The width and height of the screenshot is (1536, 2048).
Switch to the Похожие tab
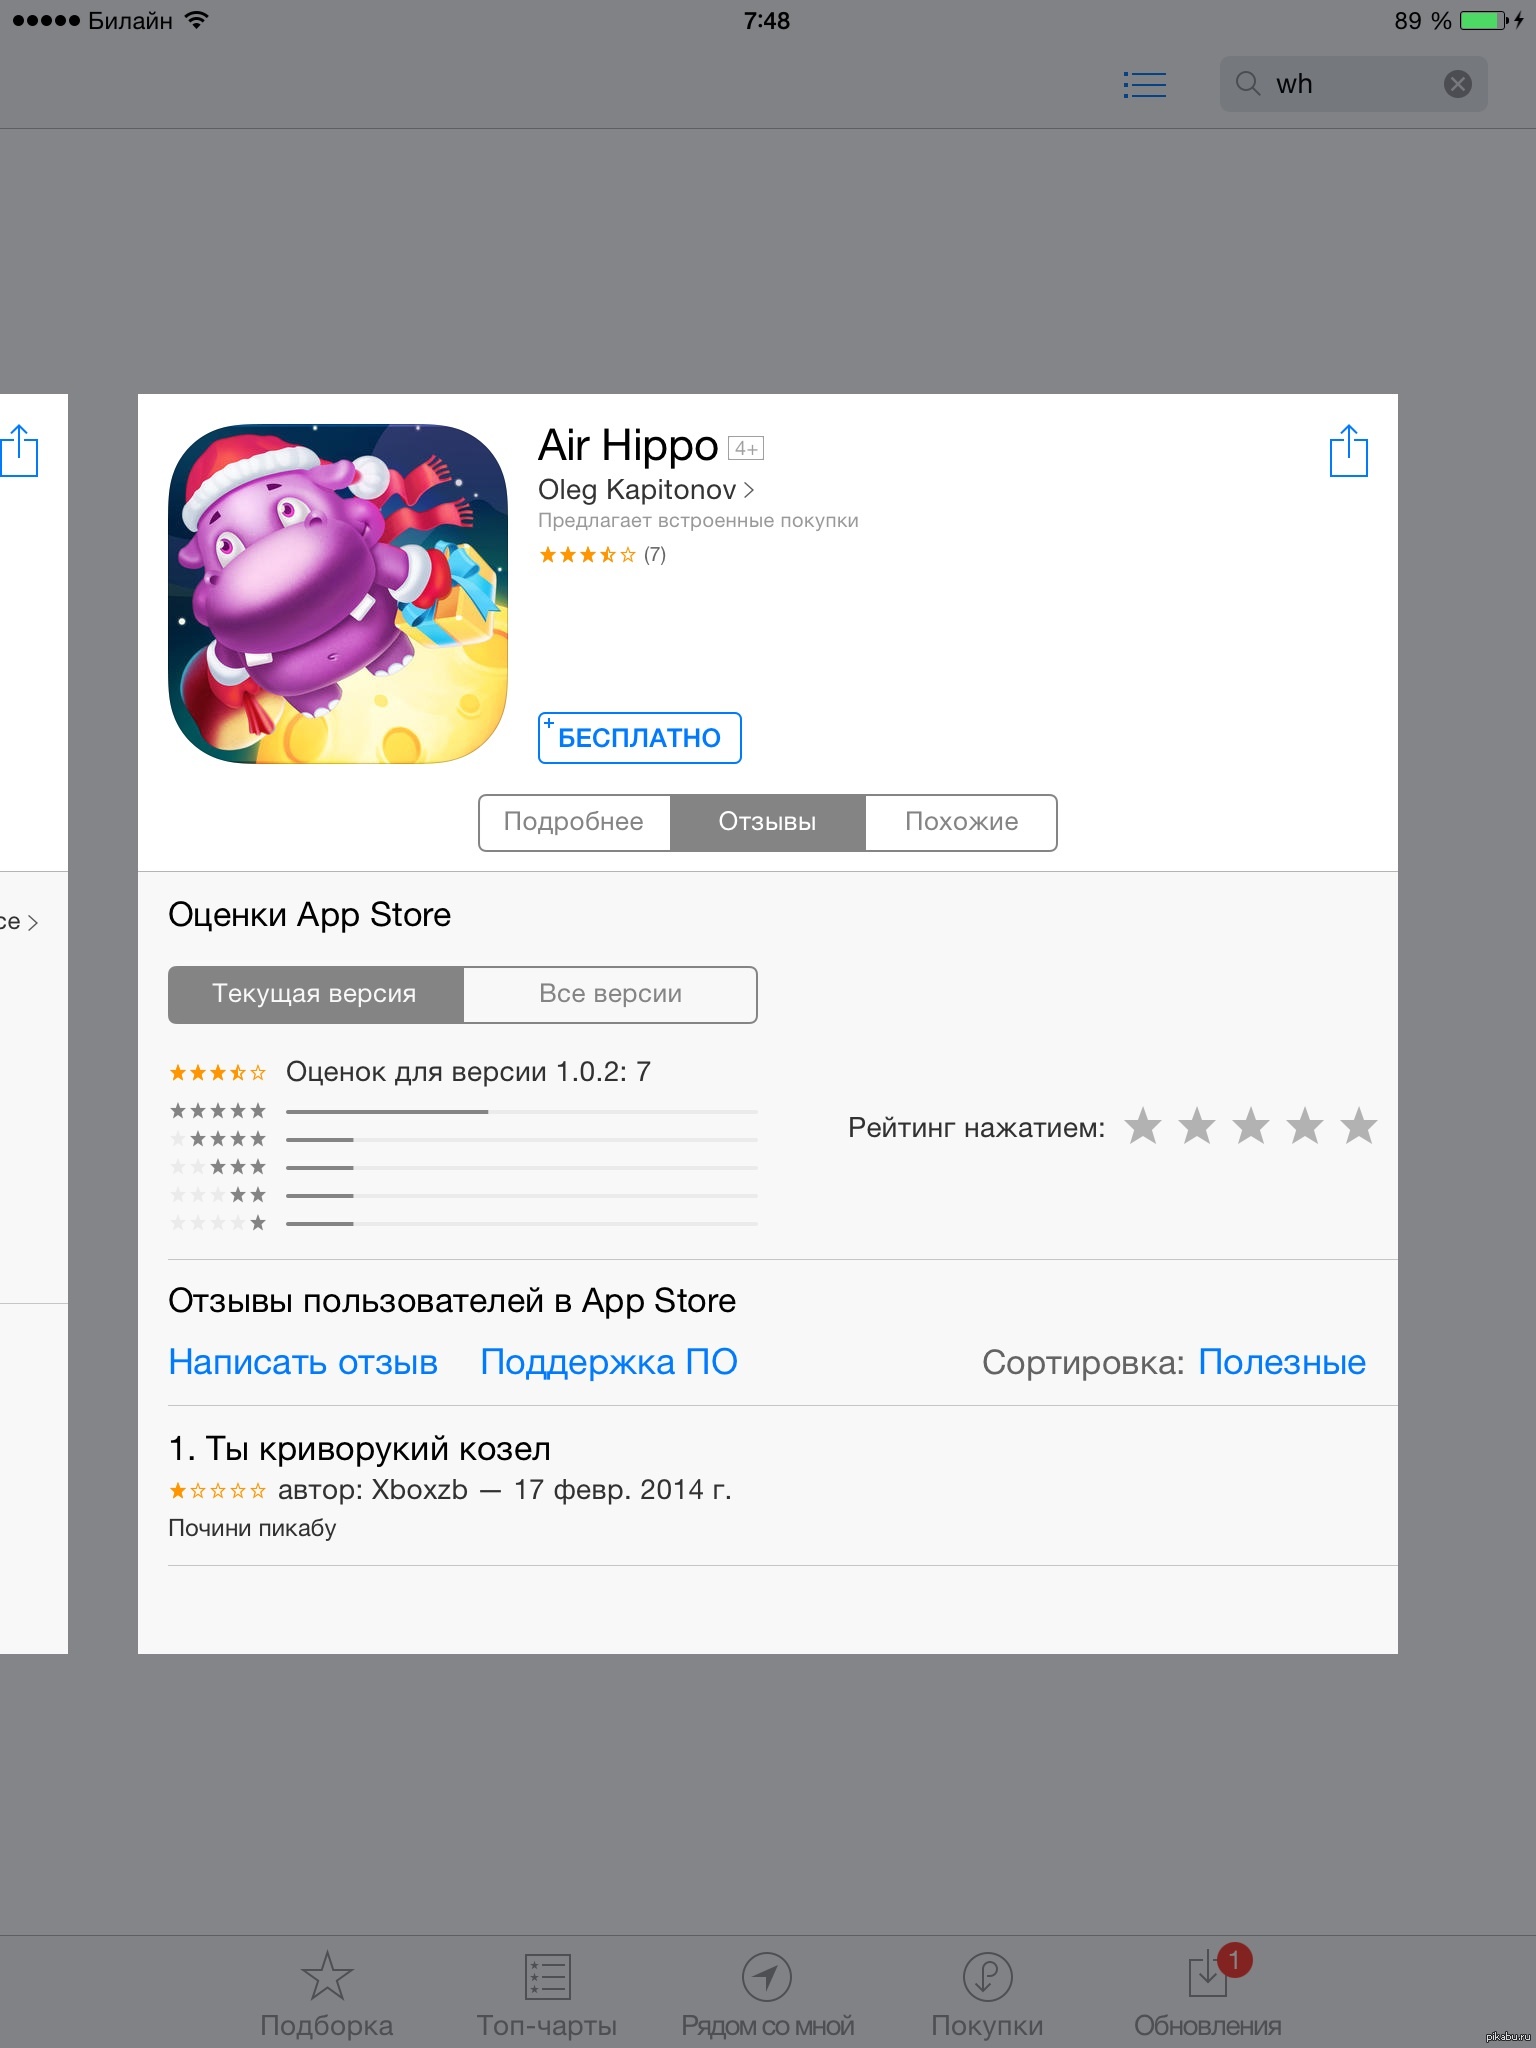point(961,822)
